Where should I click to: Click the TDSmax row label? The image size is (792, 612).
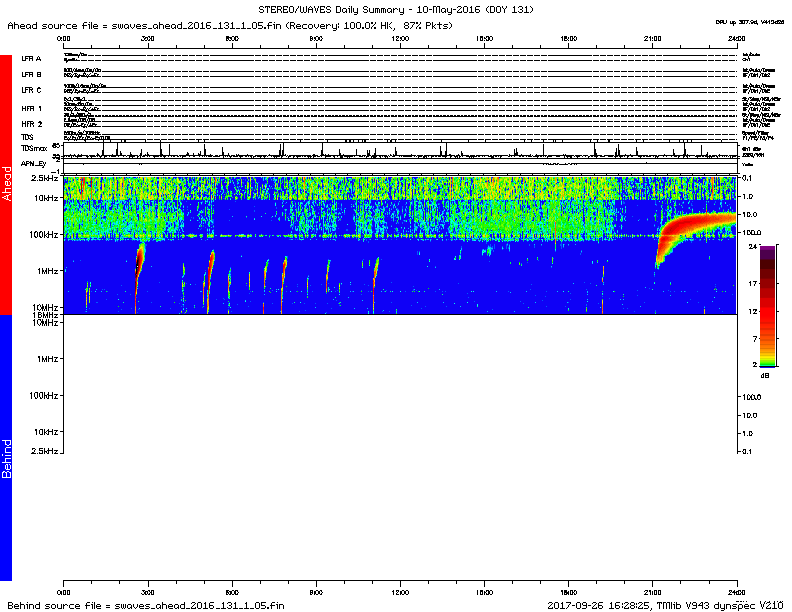[x=33, y=148]
